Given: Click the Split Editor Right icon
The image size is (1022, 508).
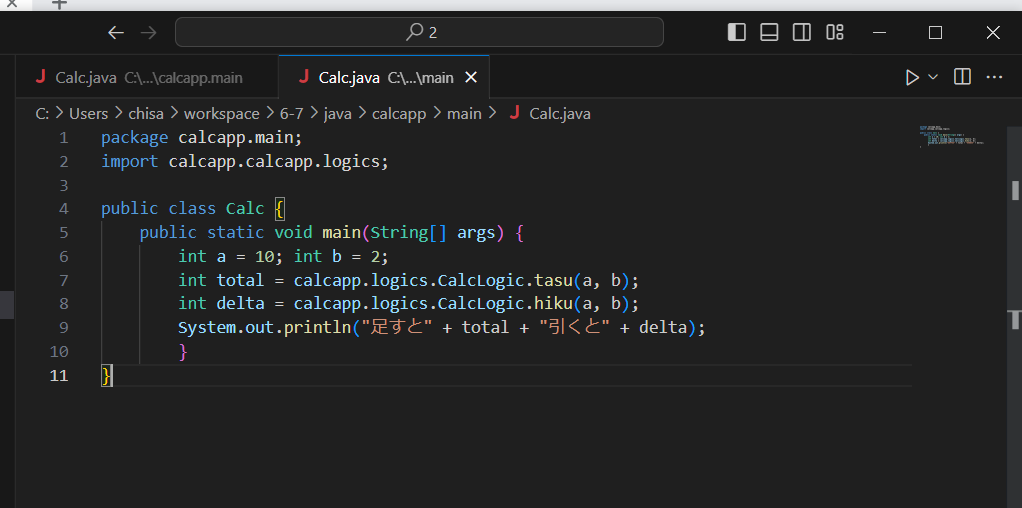Looking at the screenshot, I should pos(962,77).
